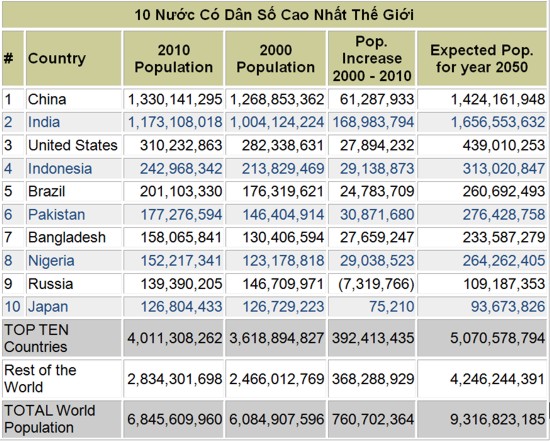Select Brazil's 2050 expected population 260,692,493
The width and height of the screenshot is (550, 441).
(x=503, y=191)
